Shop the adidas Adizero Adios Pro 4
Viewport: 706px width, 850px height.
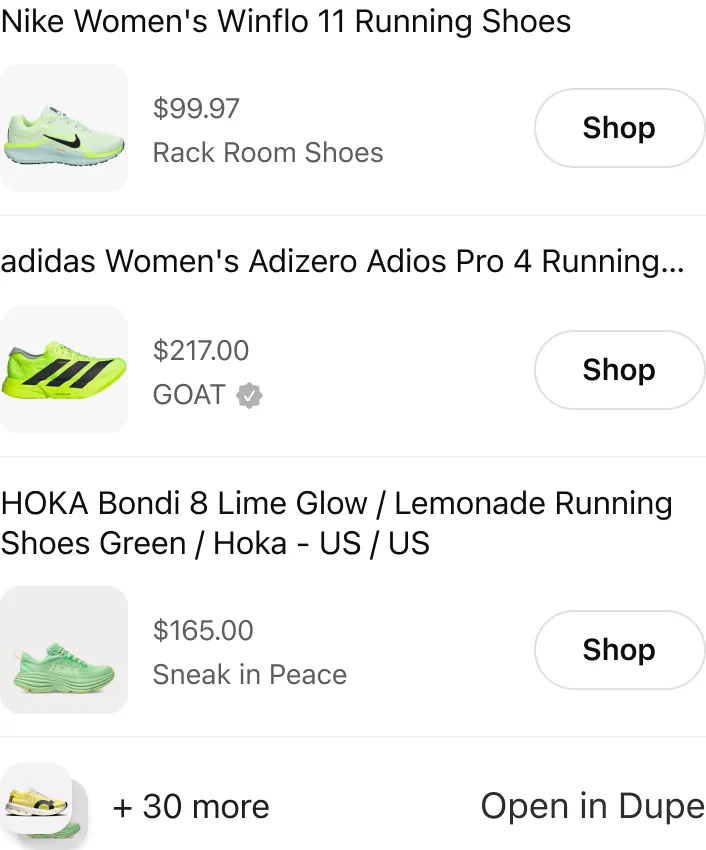pos(619,370)
